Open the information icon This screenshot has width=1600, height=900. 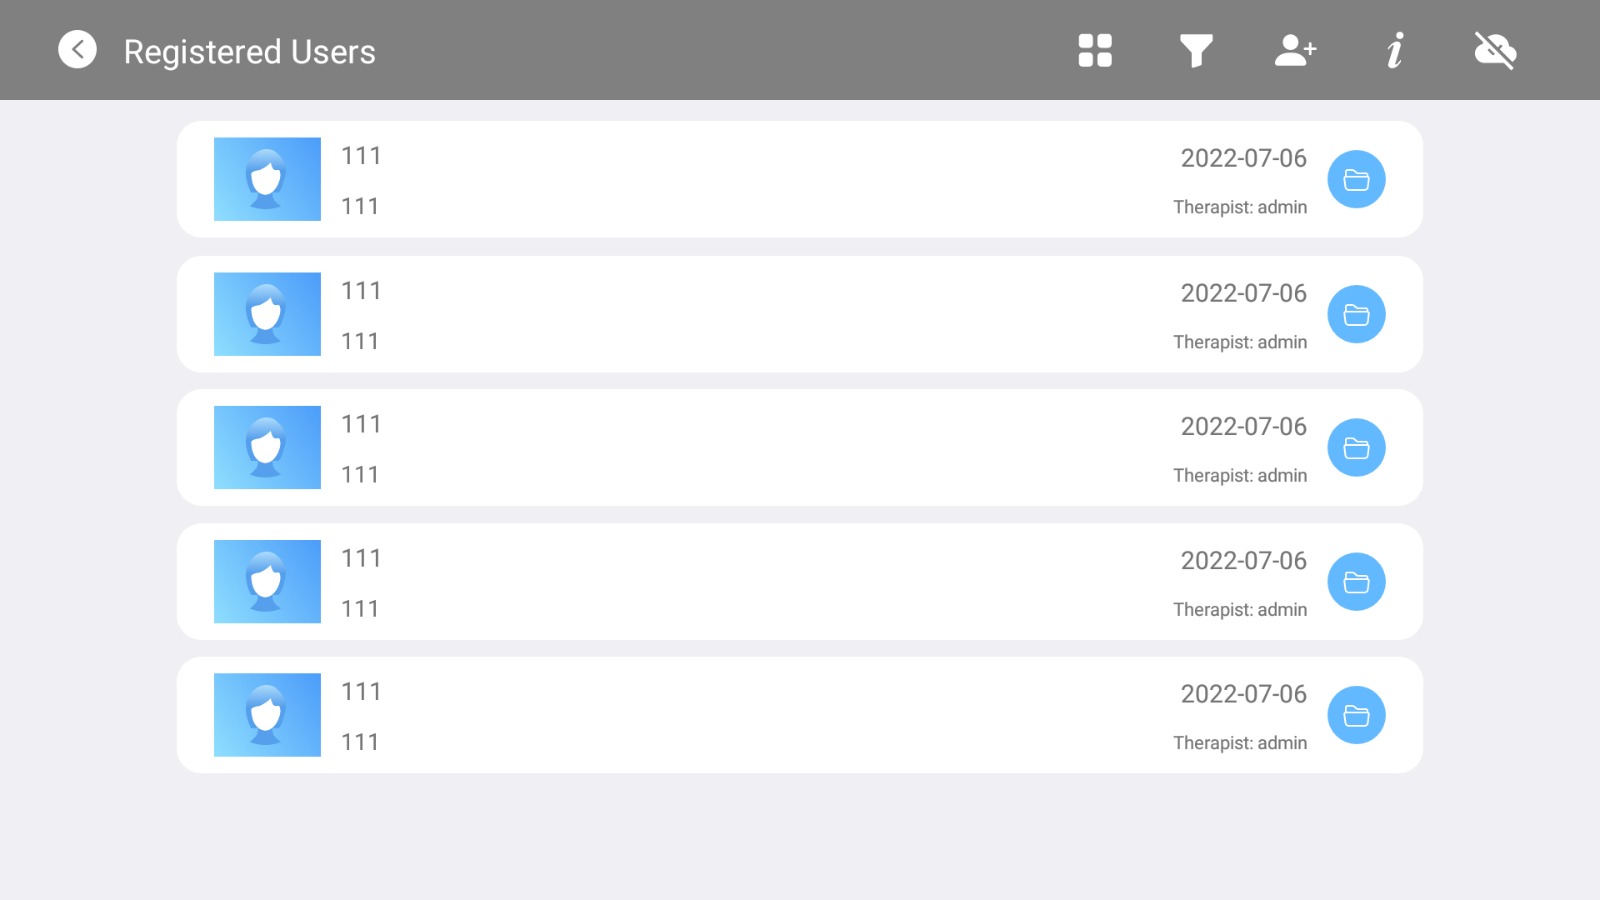[1395, 50]
